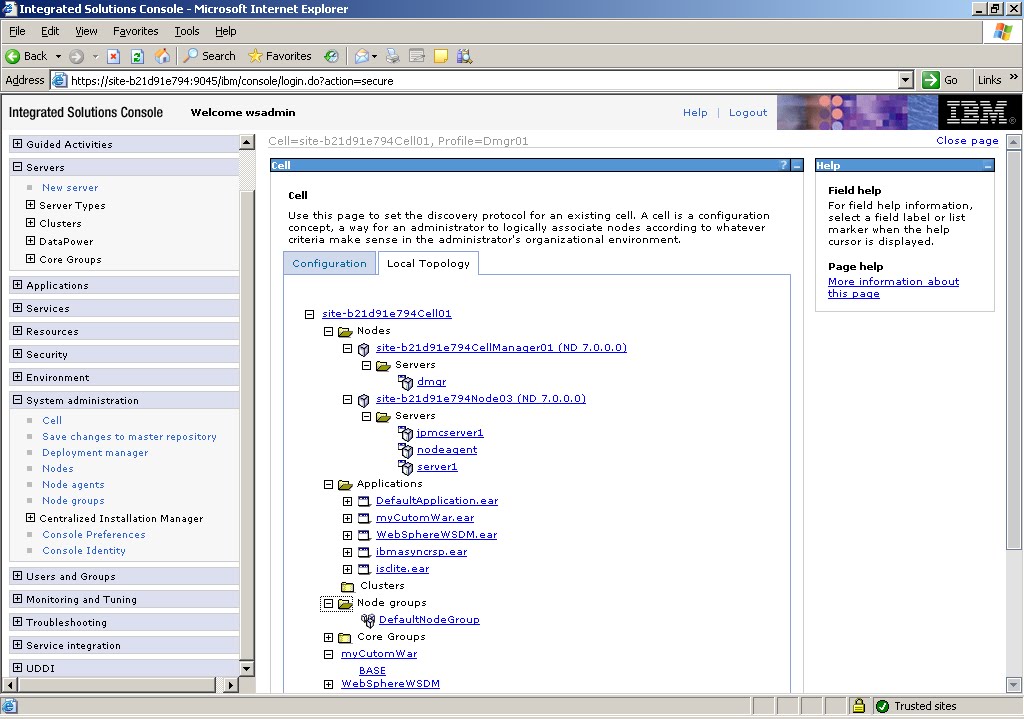Click the Logout link
The width and height of the screenshot is (1024, 719).
tap(748, 112)
